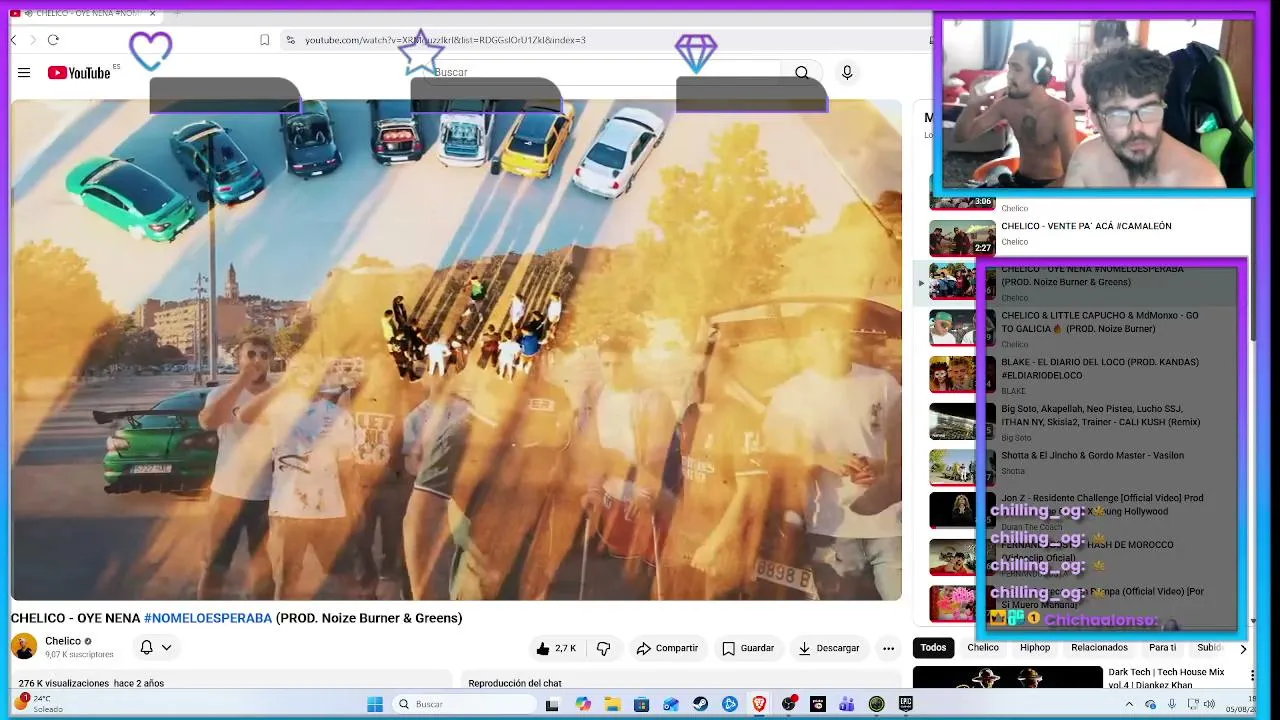Click the video player to pause
The height and width of the screenshot is (720, 1280).
[x=456, y=350]
